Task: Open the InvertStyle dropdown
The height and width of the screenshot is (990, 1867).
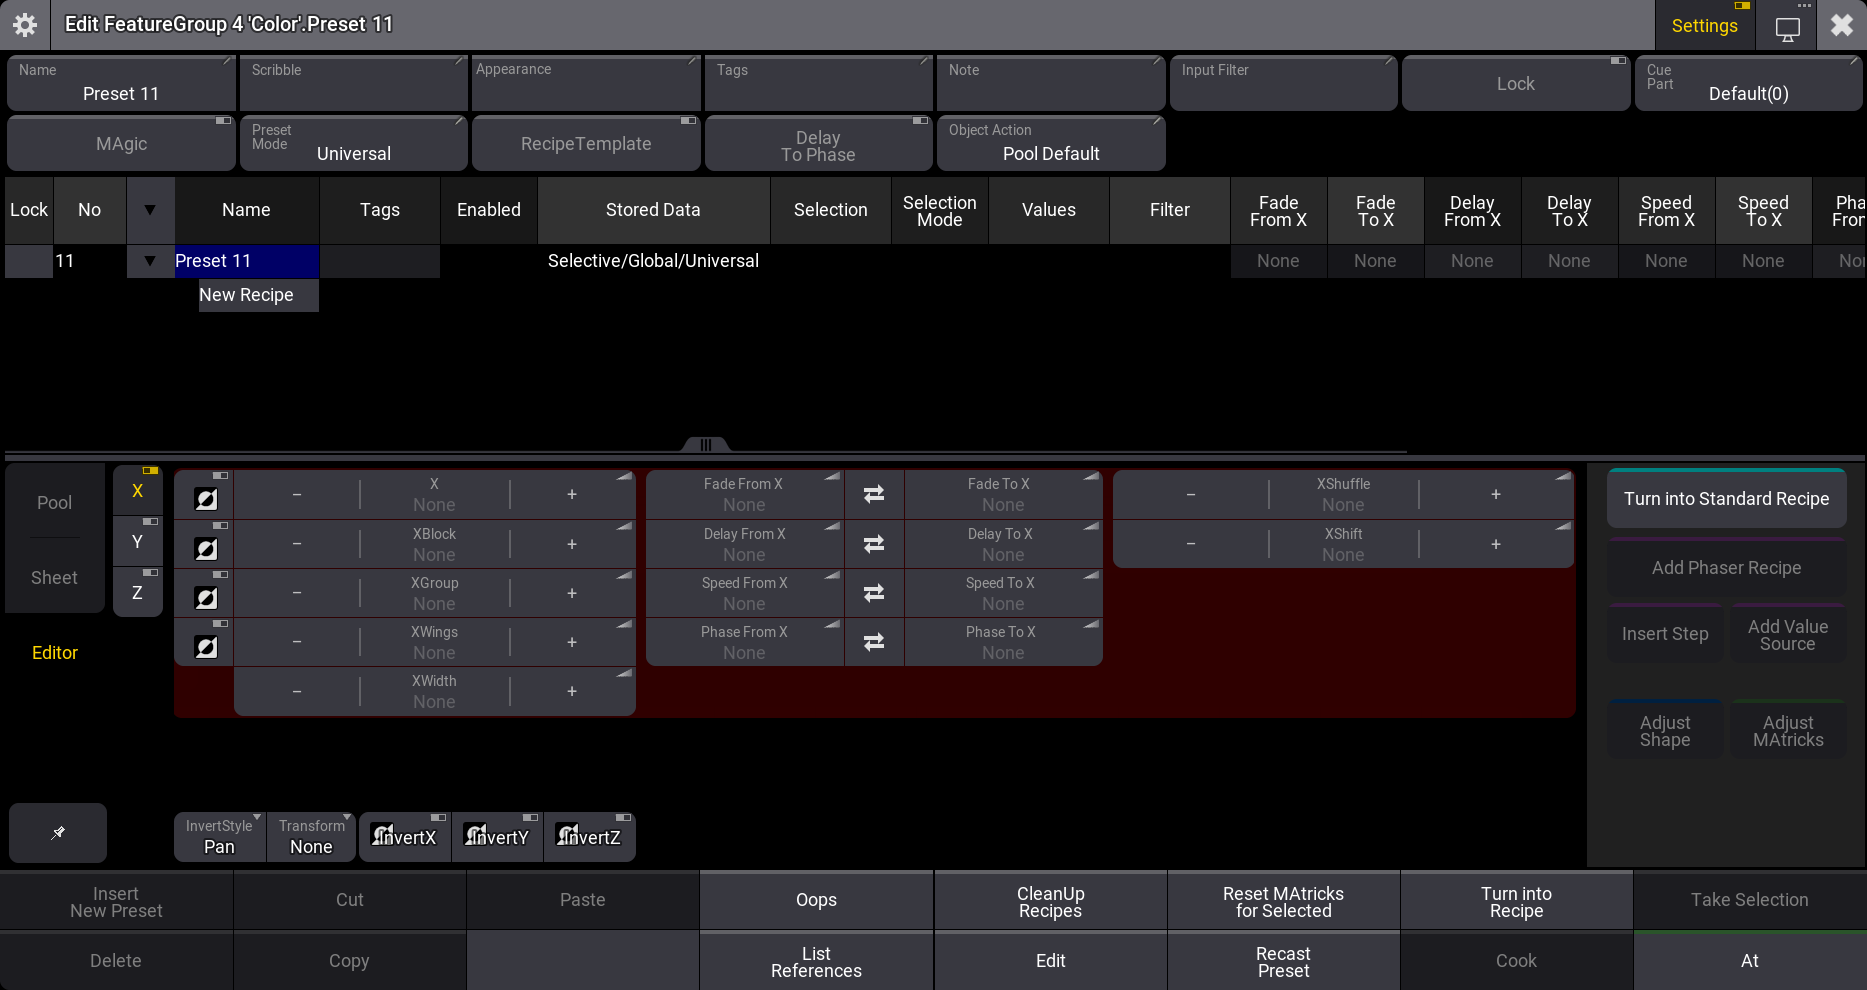Action: point(220,837)
